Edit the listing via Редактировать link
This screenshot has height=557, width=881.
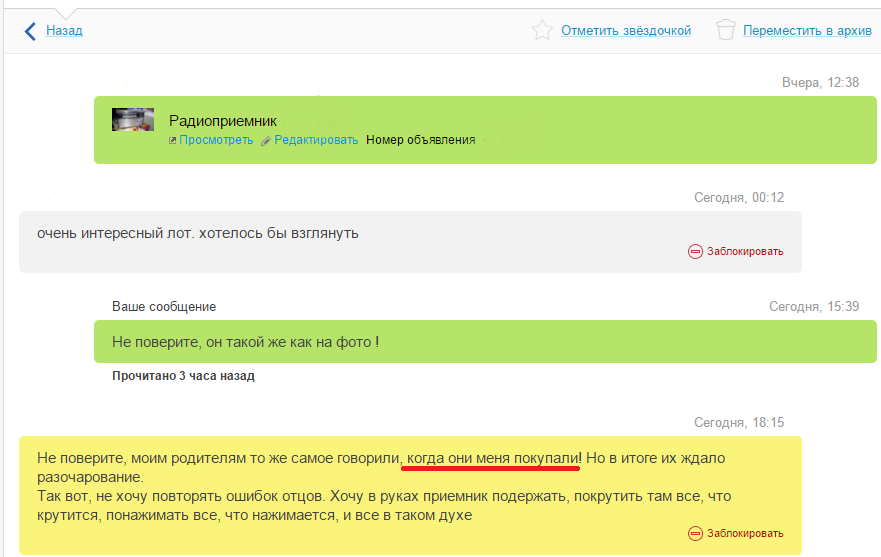(x=316, y=140)
